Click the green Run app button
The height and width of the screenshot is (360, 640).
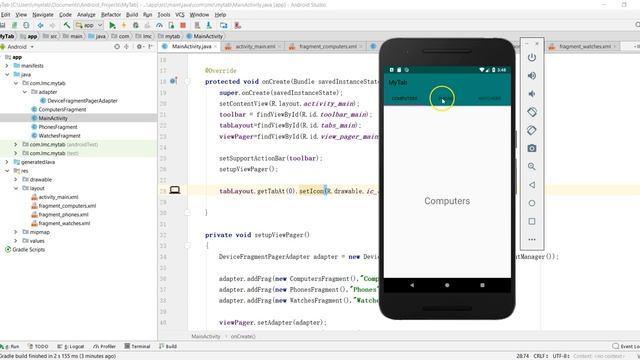(112, 25)
